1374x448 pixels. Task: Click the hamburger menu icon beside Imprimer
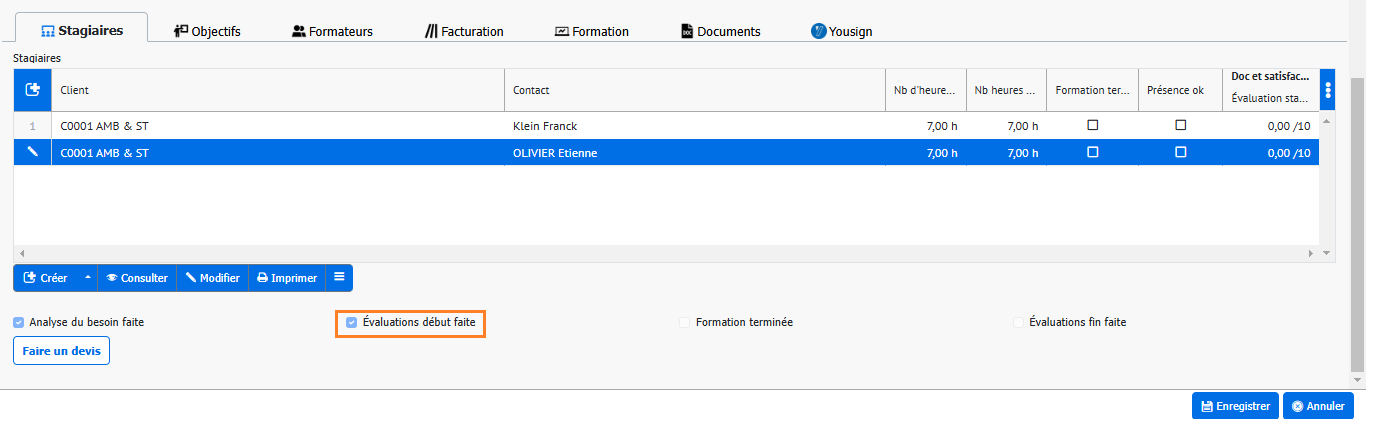pyautogui.click(x=339, y=278)
